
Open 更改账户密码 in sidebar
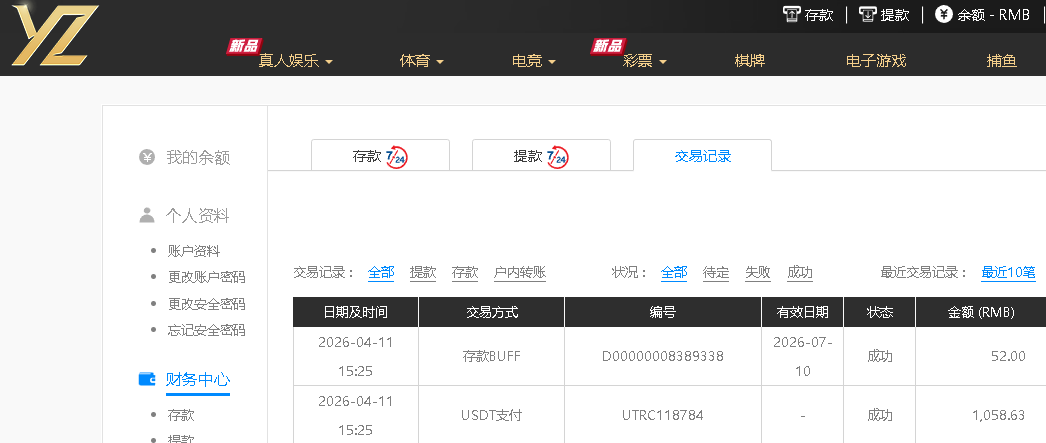pos(206,277)
